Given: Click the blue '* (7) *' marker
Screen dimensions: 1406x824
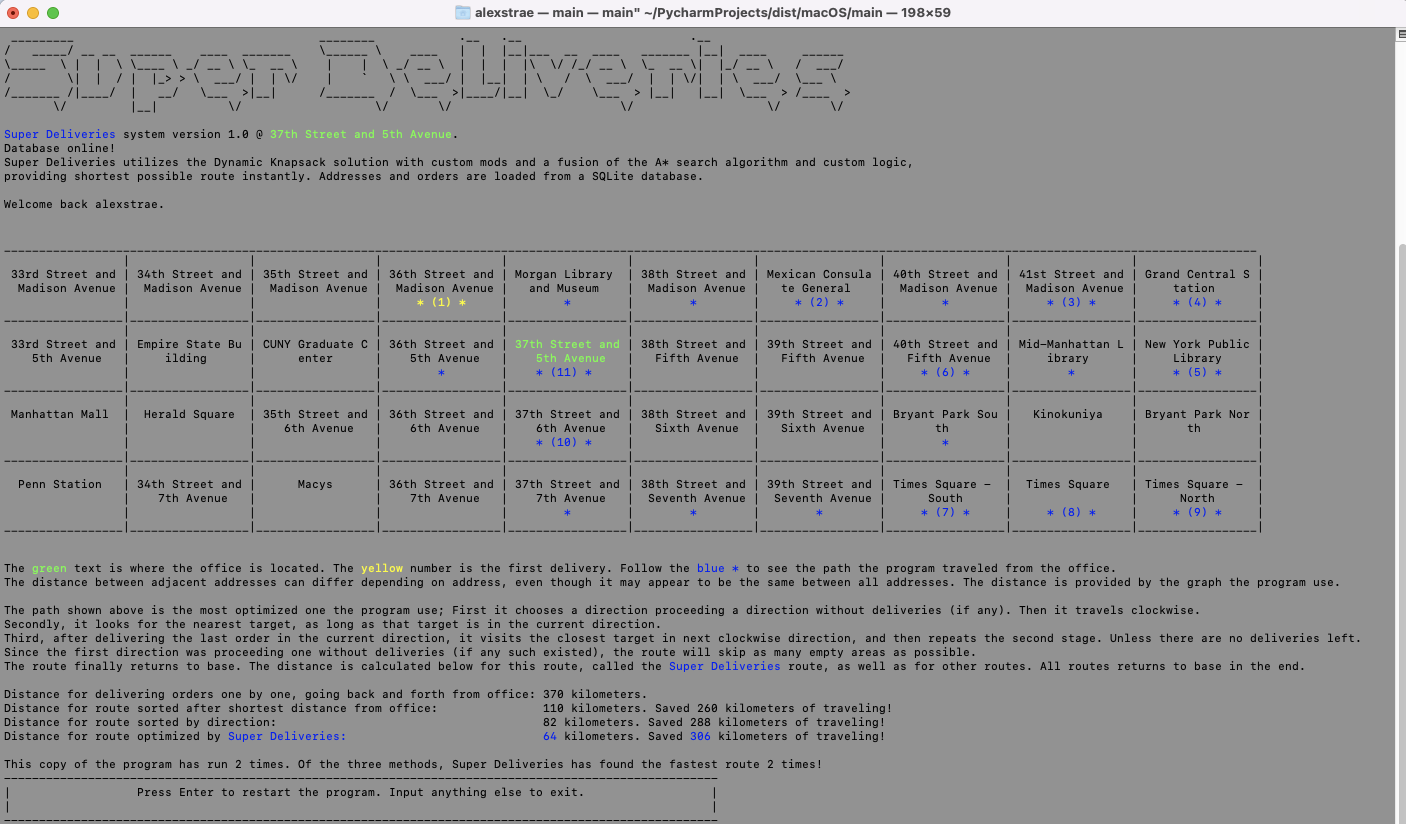Looking at the screenshot, I should pyautogui.click(x=945, y=512).
